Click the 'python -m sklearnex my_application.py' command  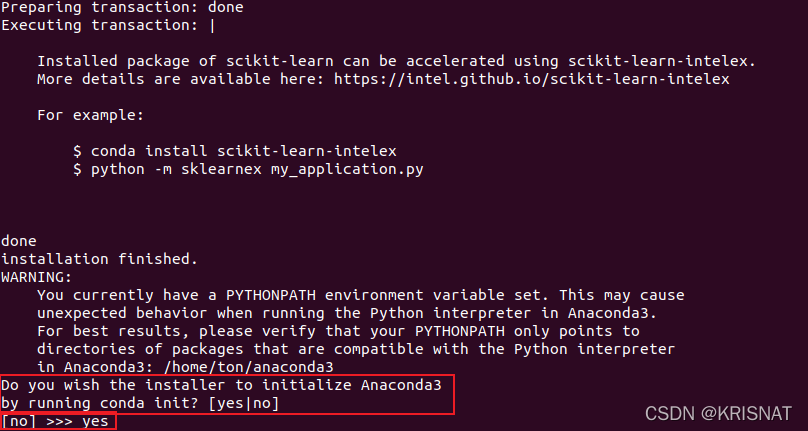(257, 169)
